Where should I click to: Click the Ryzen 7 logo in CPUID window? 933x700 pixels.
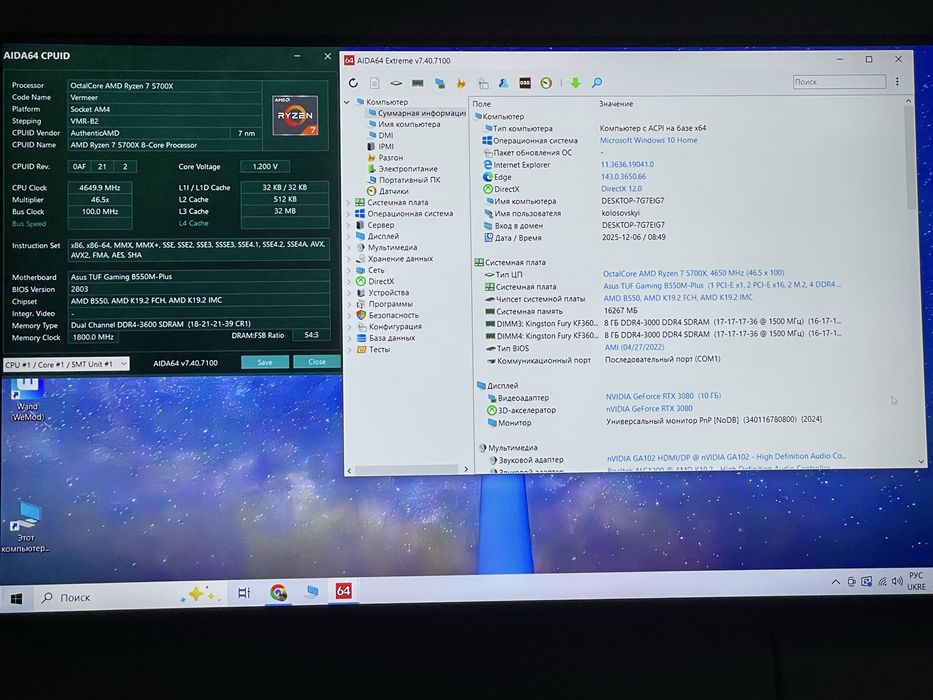(x=295, y=115)
